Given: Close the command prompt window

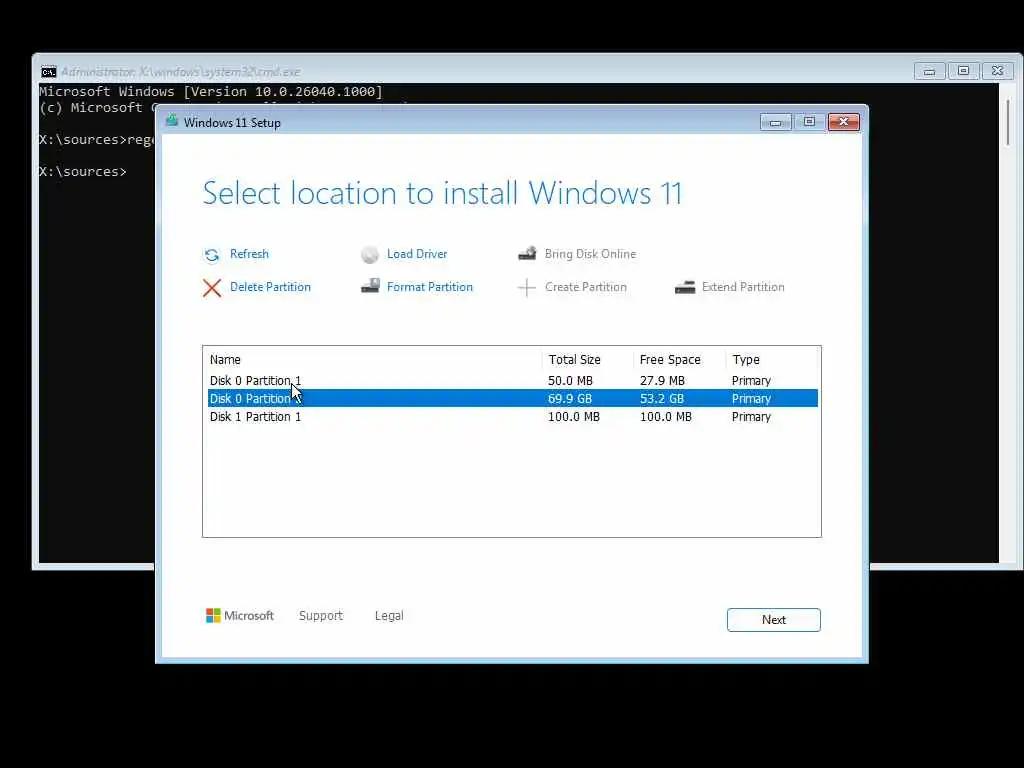Looking at the screenshot, I should [997, 71].
